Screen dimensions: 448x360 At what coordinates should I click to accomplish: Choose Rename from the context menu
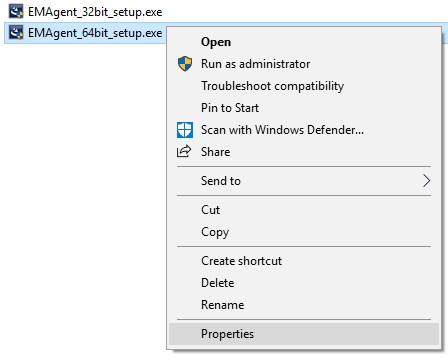coord(304,305)
